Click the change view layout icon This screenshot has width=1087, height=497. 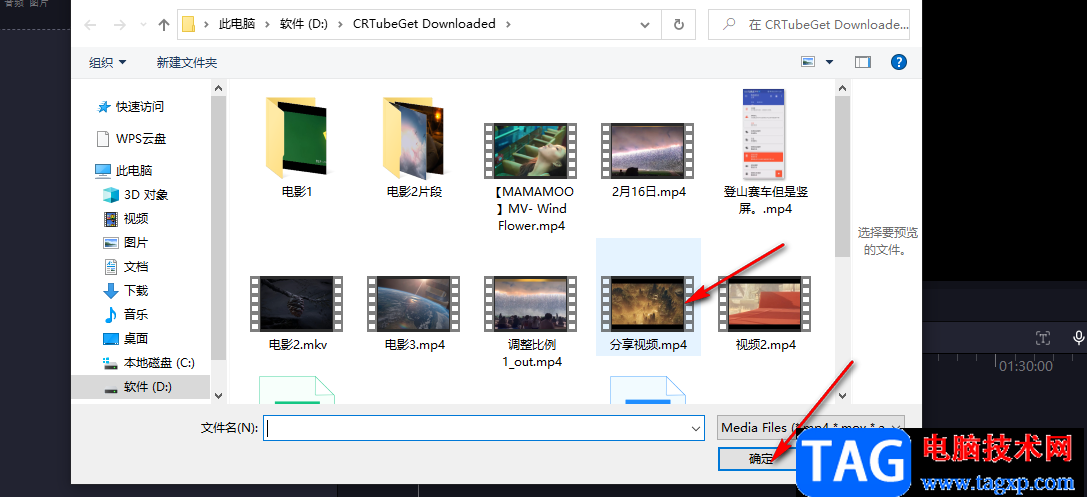click(x=808, y=62)
